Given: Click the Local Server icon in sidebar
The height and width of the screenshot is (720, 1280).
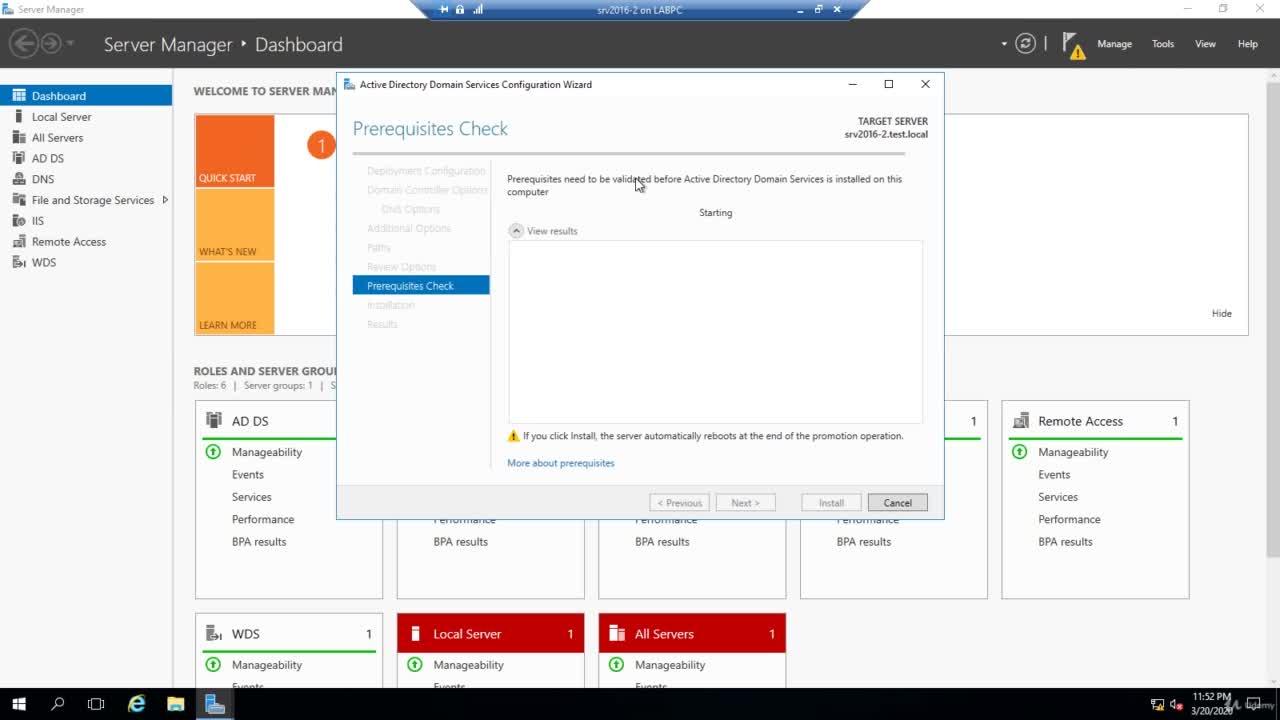Looking at the screenshot, I should tap(19, 117).
